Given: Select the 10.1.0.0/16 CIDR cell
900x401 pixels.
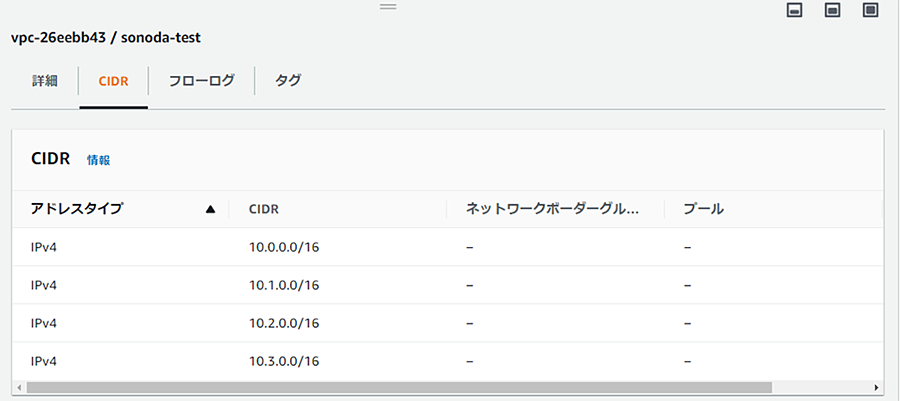Looking at the screenshot, I should pyautogui.click(x=284, y=285).
